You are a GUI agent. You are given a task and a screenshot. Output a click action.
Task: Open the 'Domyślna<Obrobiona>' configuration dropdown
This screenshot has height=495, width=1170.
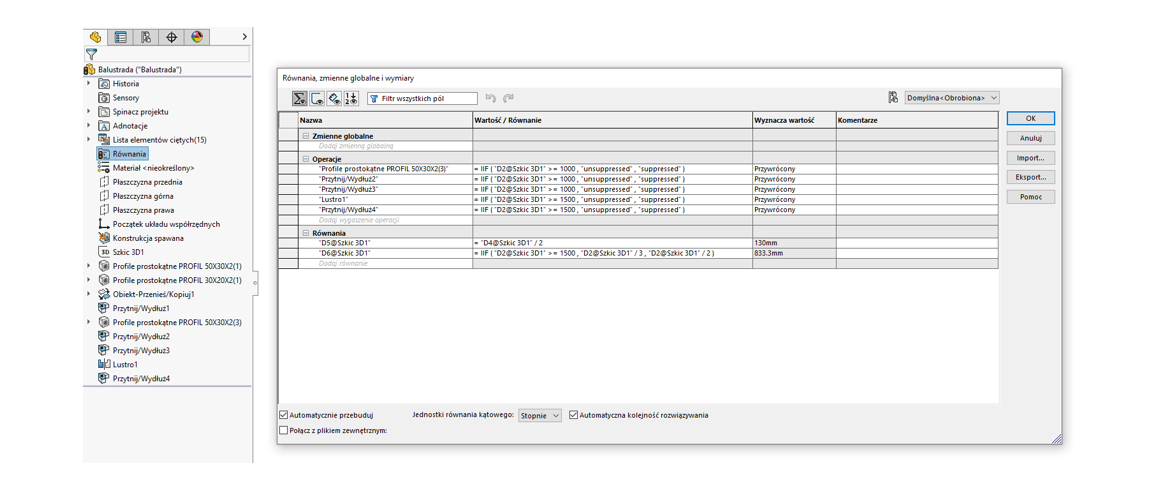tap(951, 98)
